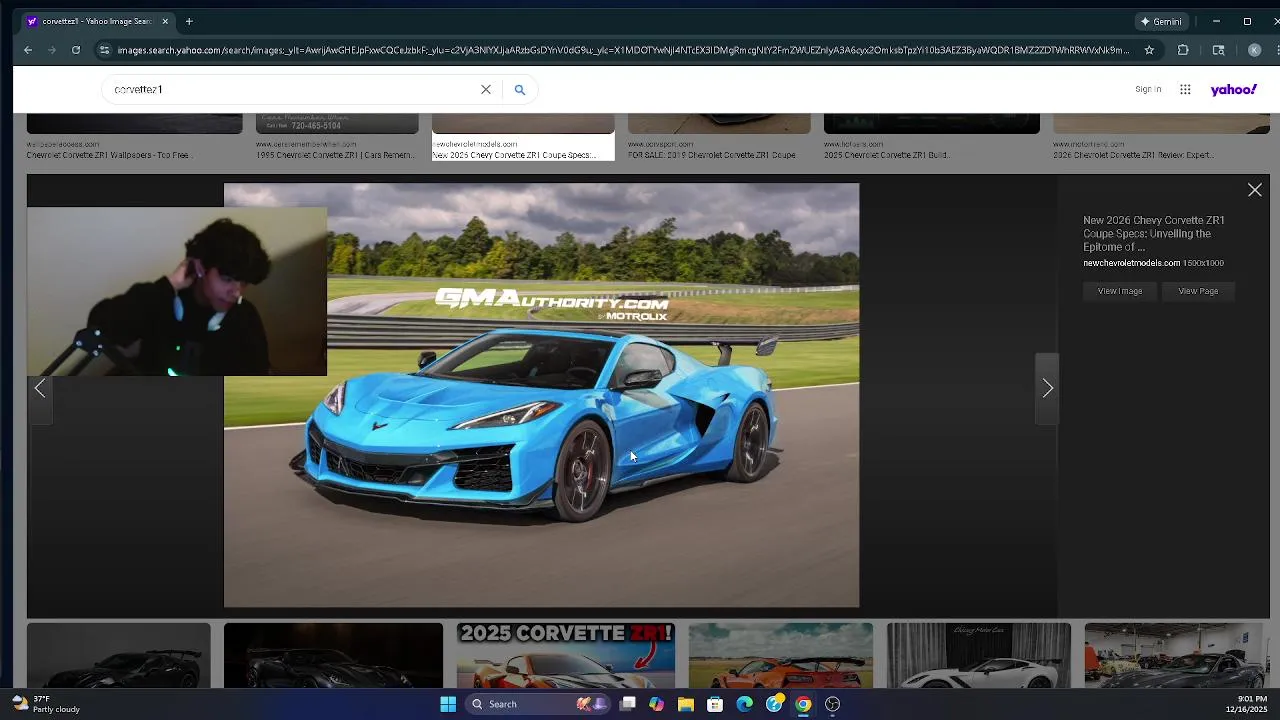Launch Microsoft Edge from the taskbar
Image resolution: width=1280 pixels, height=720 pixels.
pos(744,704)
